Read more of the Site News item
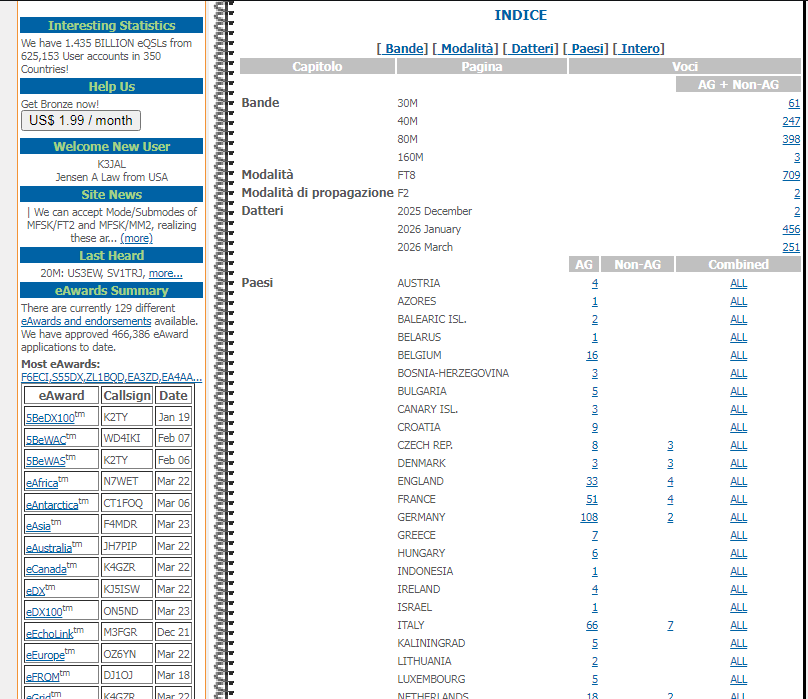Screen dimensions: 808x699 pos(136,238)
